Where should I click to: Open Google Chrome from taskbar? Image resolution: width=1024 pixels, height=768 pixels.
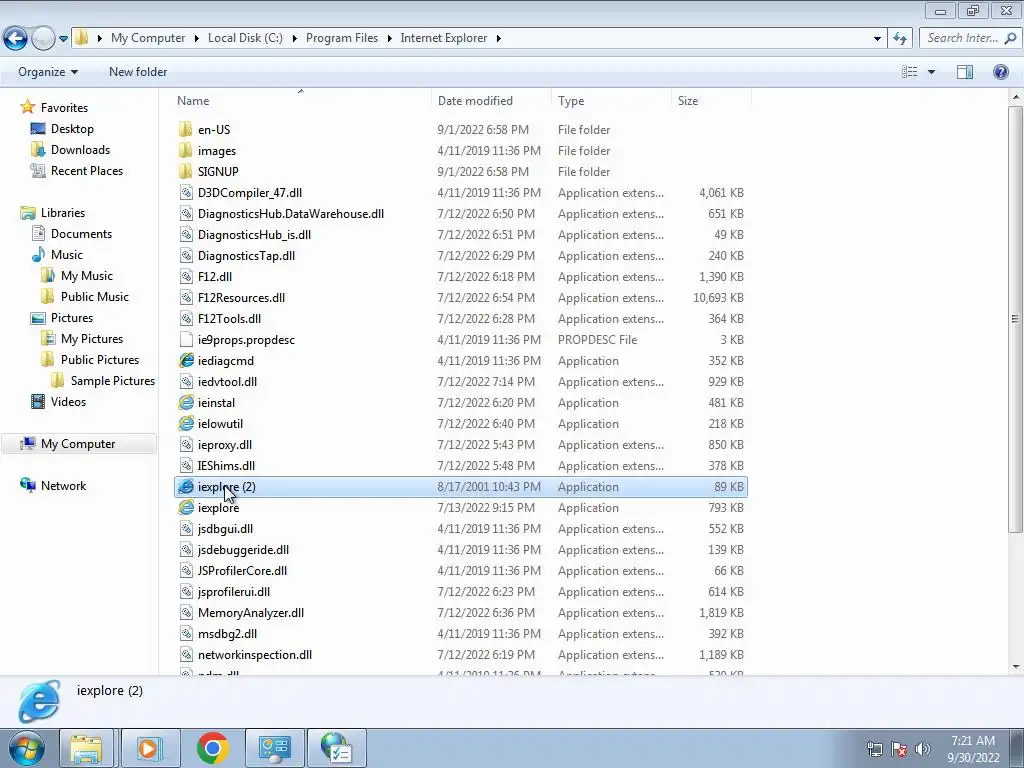[x=212, y=748]
